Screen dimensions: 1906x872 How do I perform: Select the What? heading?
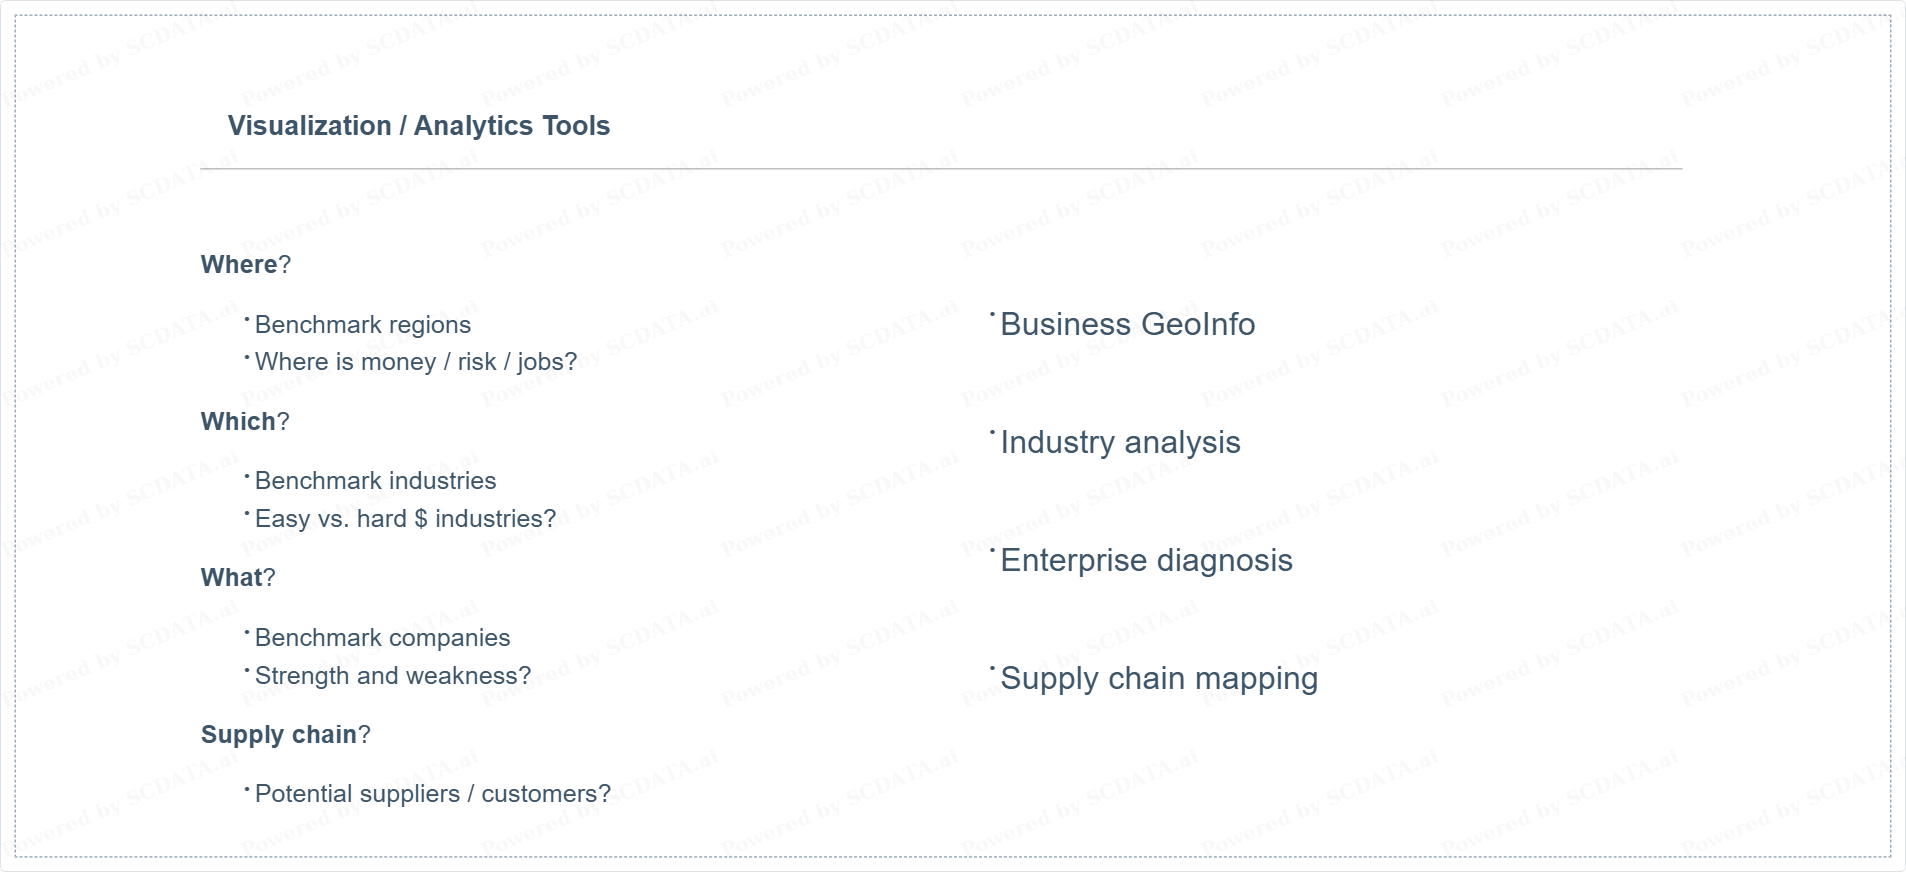[x=237, y=578]
